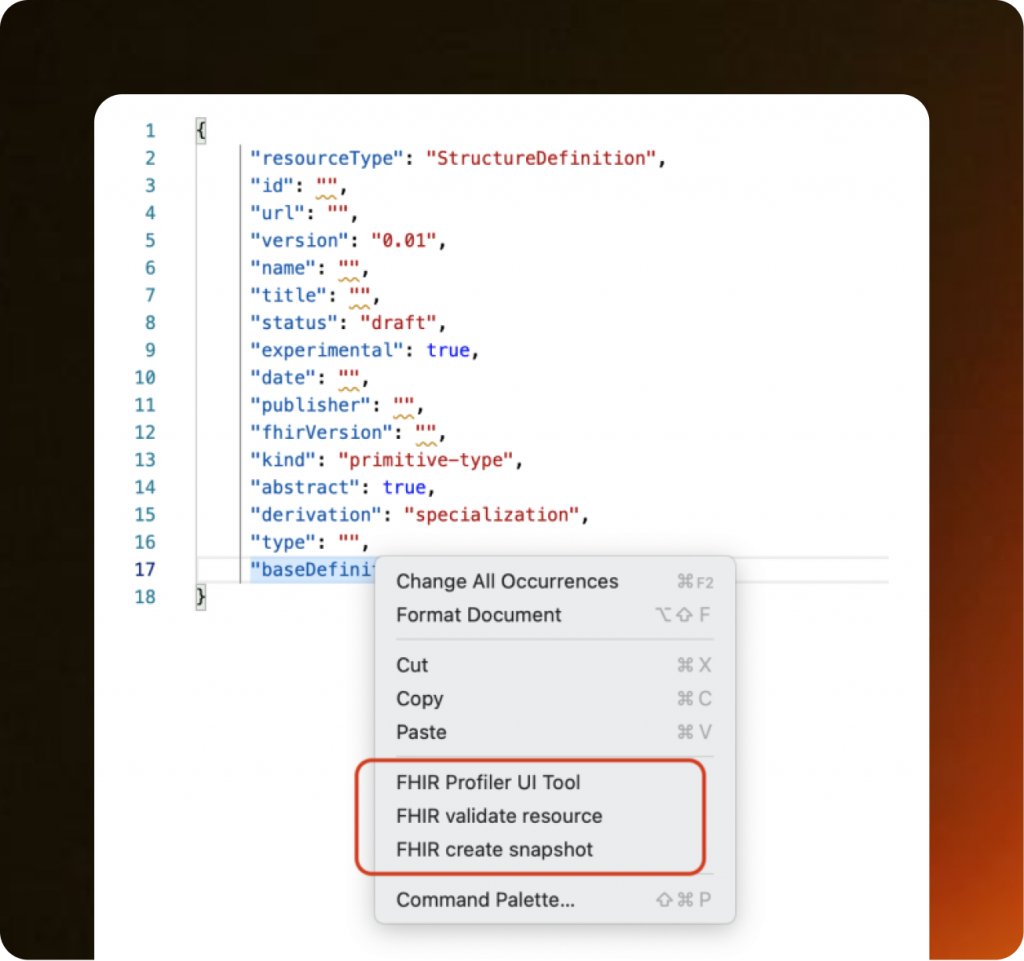Open the Command Palette entry
1024x961 pixels.
tap(485, 899)
